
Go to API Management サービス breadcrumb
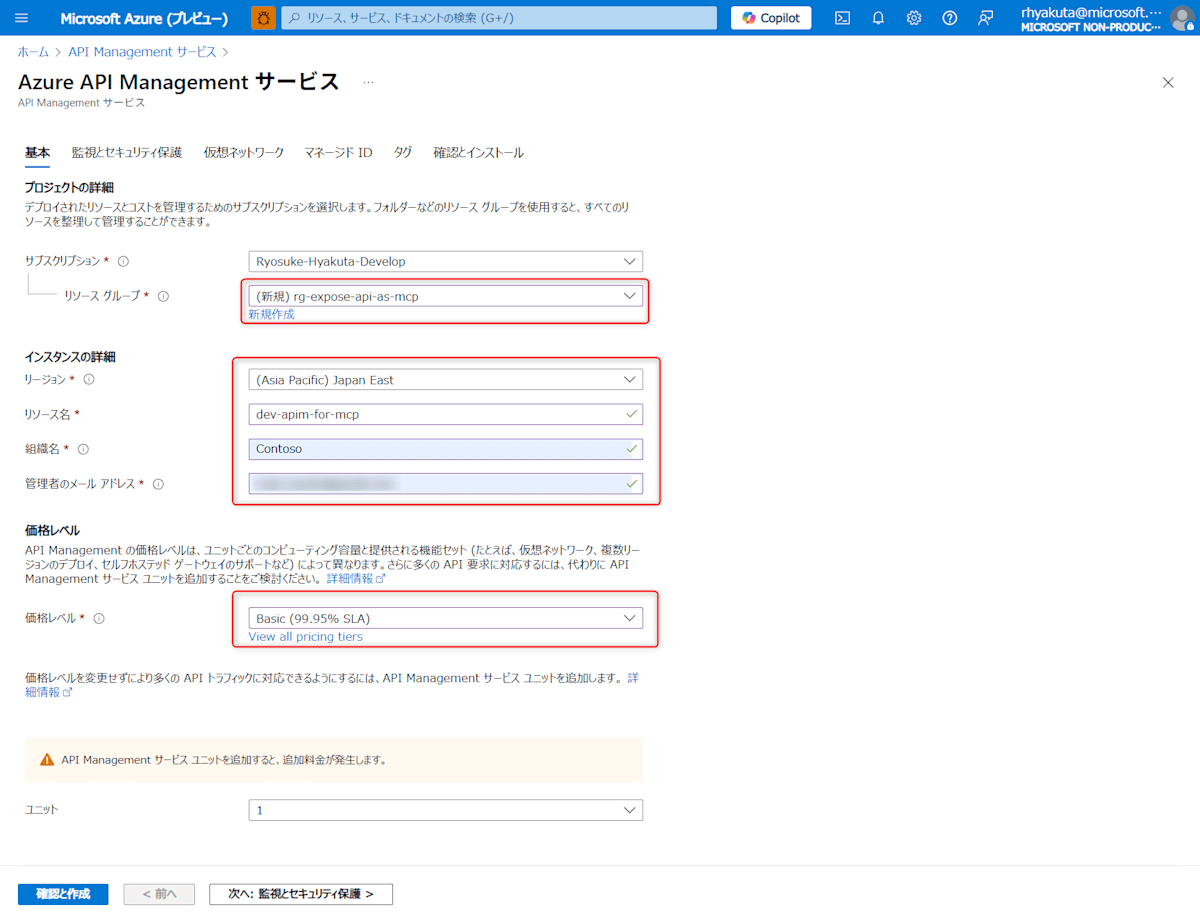(142, 52)
